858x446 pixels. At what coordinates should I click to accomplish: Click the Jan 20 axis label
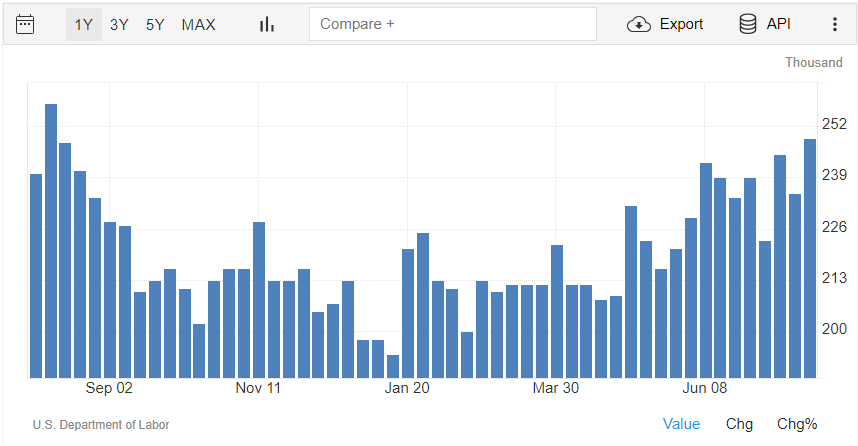[407, 388]
